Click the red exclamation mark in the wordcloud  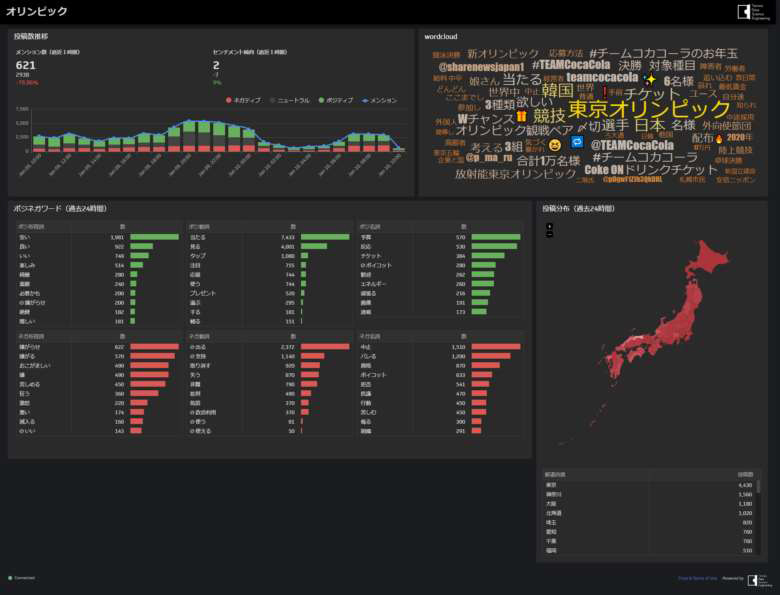[604, 92]
